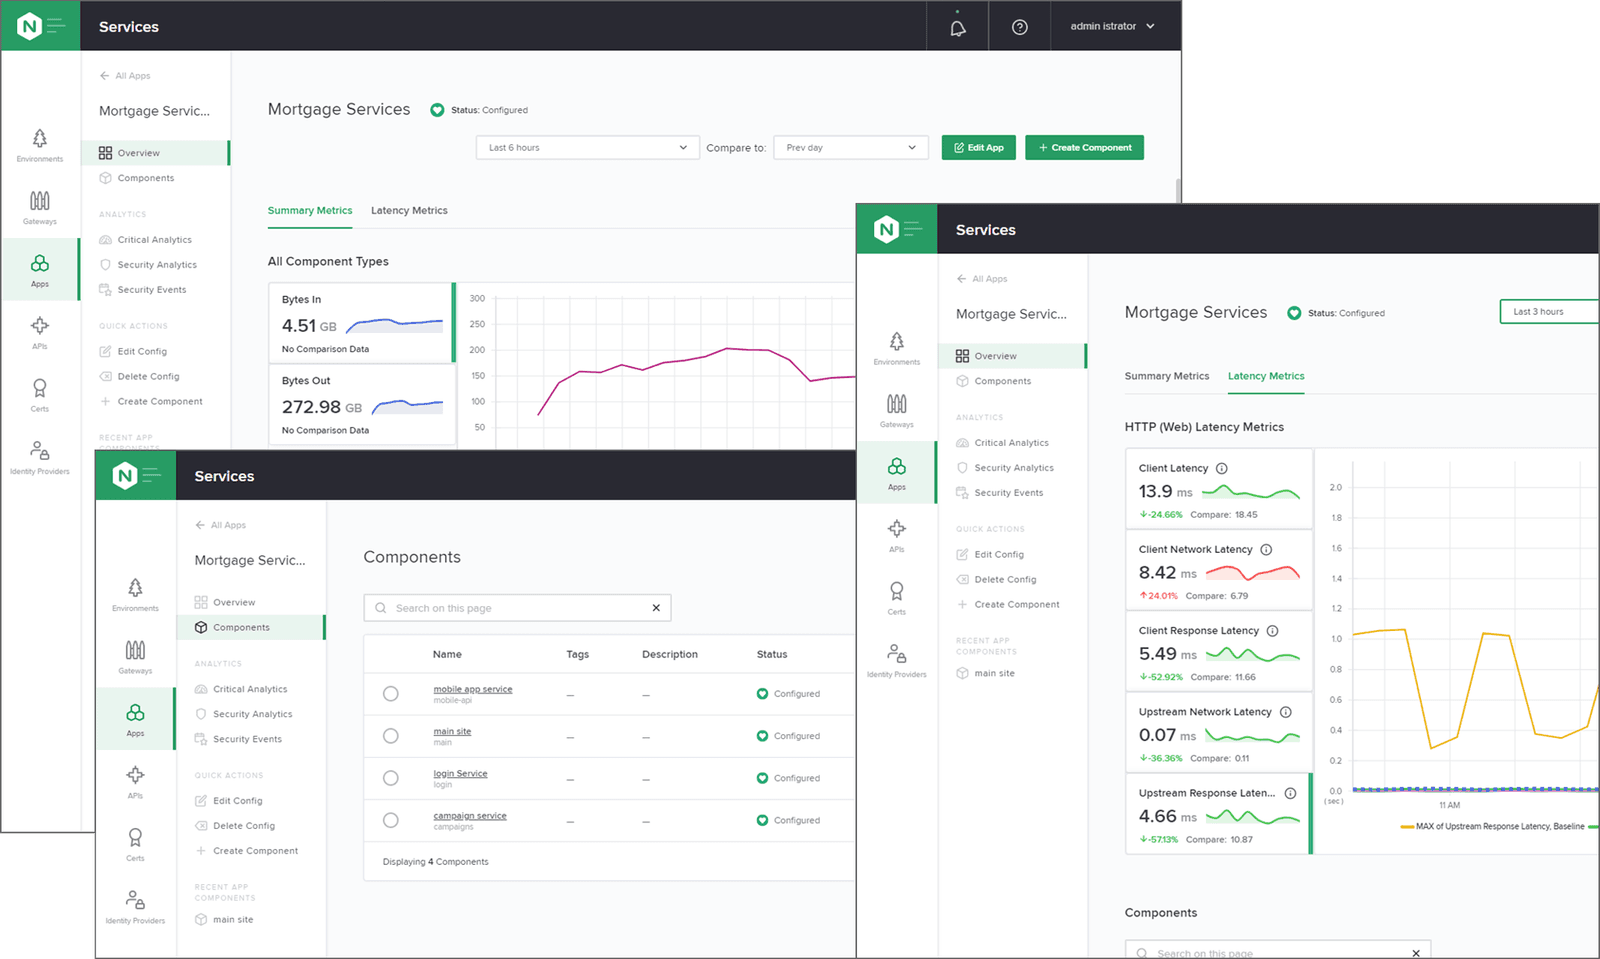The width and height of the screenshot is (1600, 959).
Task: Select radio button for login Service row
Action: (x=391, y=778)
